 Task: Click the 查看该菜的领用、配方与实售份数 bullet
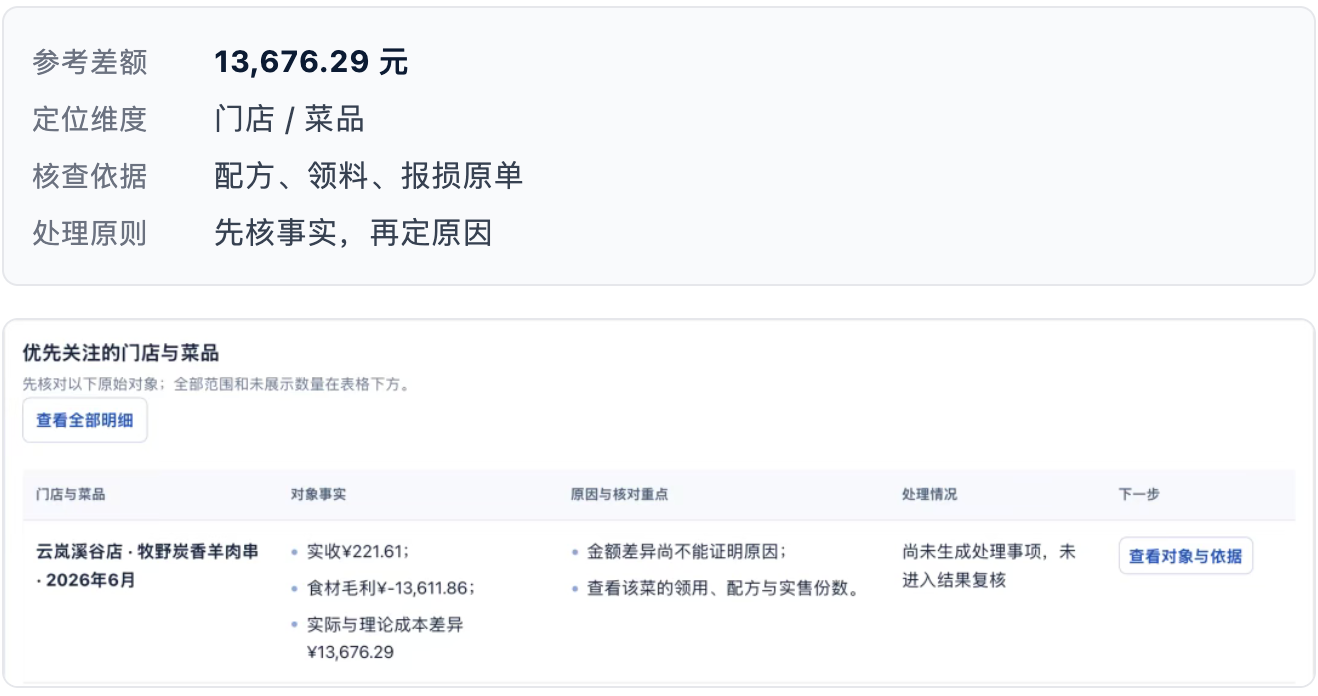[723, 588]
